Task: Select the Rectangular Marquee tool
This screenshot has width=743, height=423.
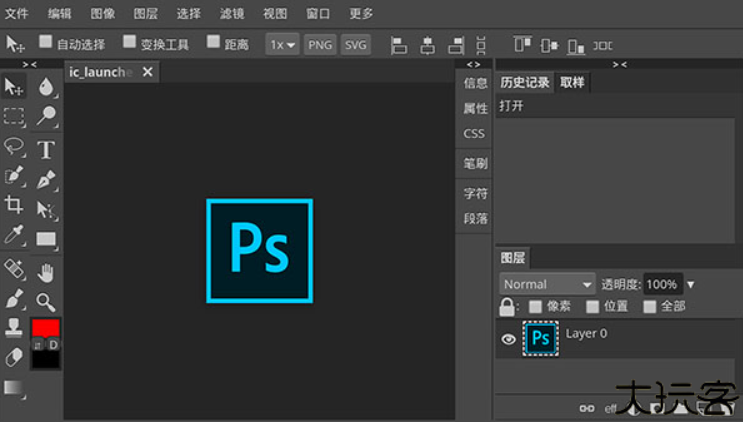Action: tap(14, 116)
